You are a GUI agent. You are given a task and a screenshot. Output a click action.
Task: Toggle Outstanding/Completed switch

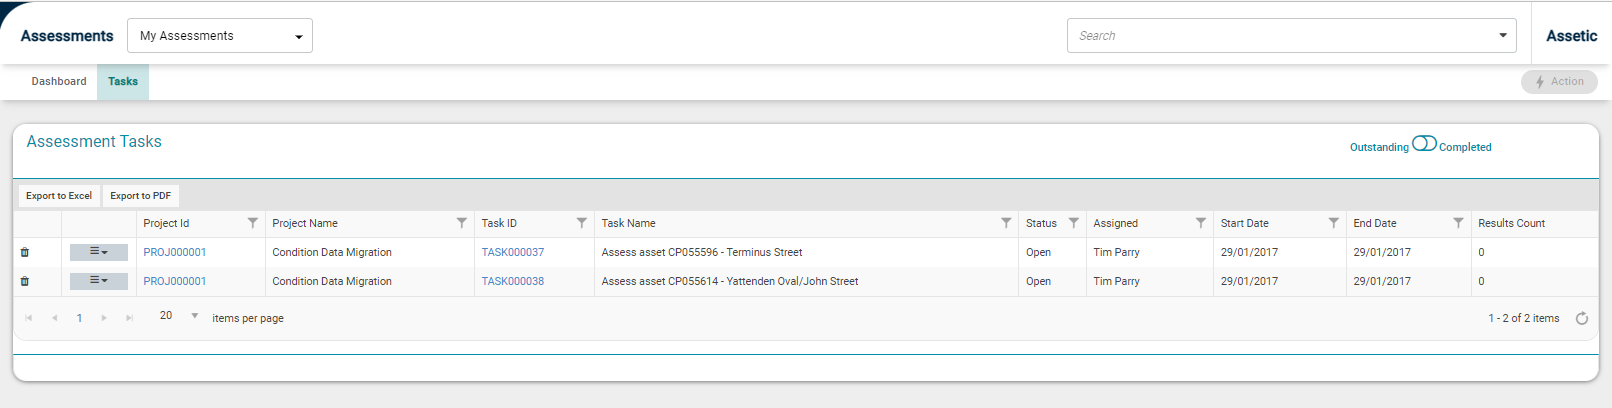(1424, 144)
